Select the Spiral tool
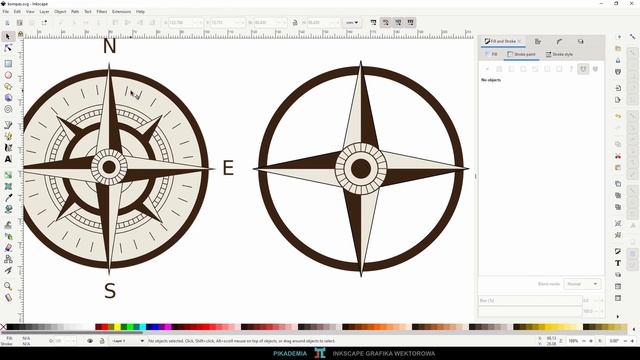Image resolution: width=640 pixels, height=360 pixels. (x=8, y=109)
